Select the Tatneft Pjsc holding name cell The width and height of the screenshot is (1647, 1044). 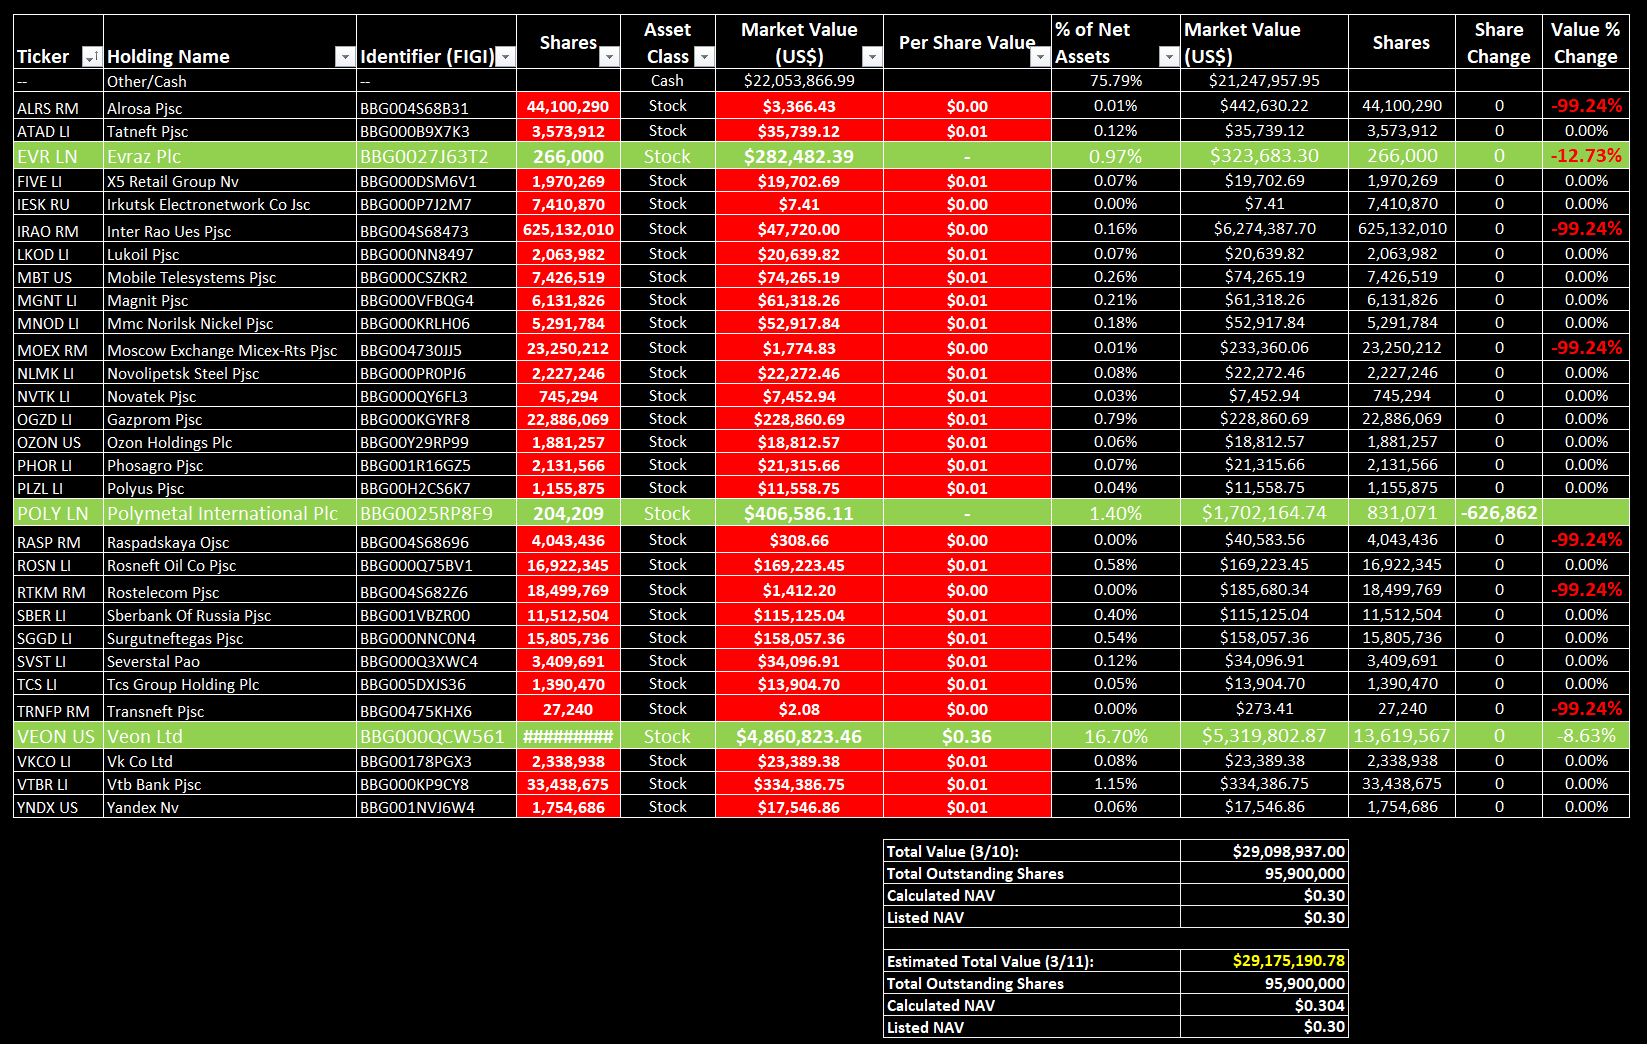230,131
